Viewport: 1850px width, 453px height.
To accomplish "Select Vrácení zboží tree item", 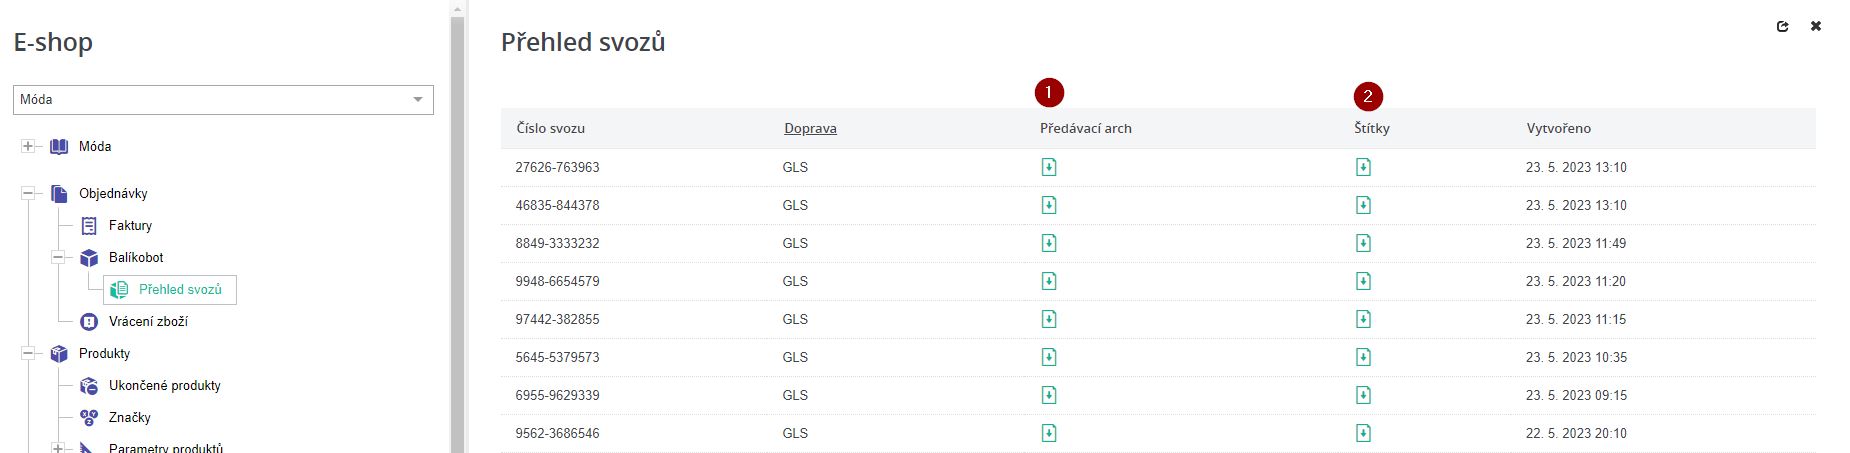I will [148, 321].
